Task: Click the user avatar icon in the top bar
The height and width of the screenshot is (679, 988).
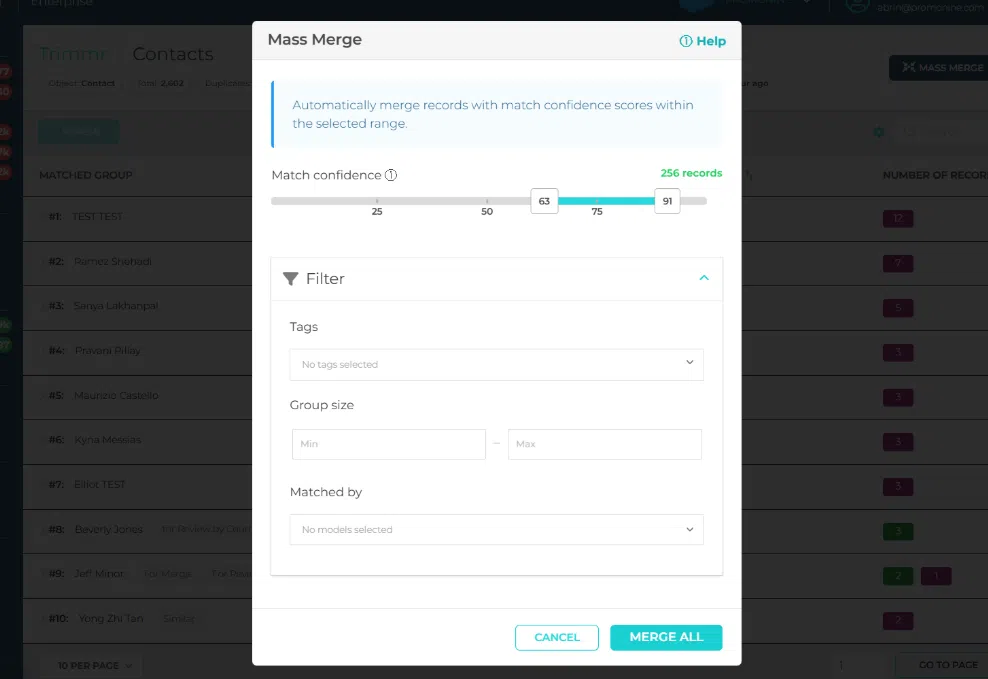Action: point(857,6)
